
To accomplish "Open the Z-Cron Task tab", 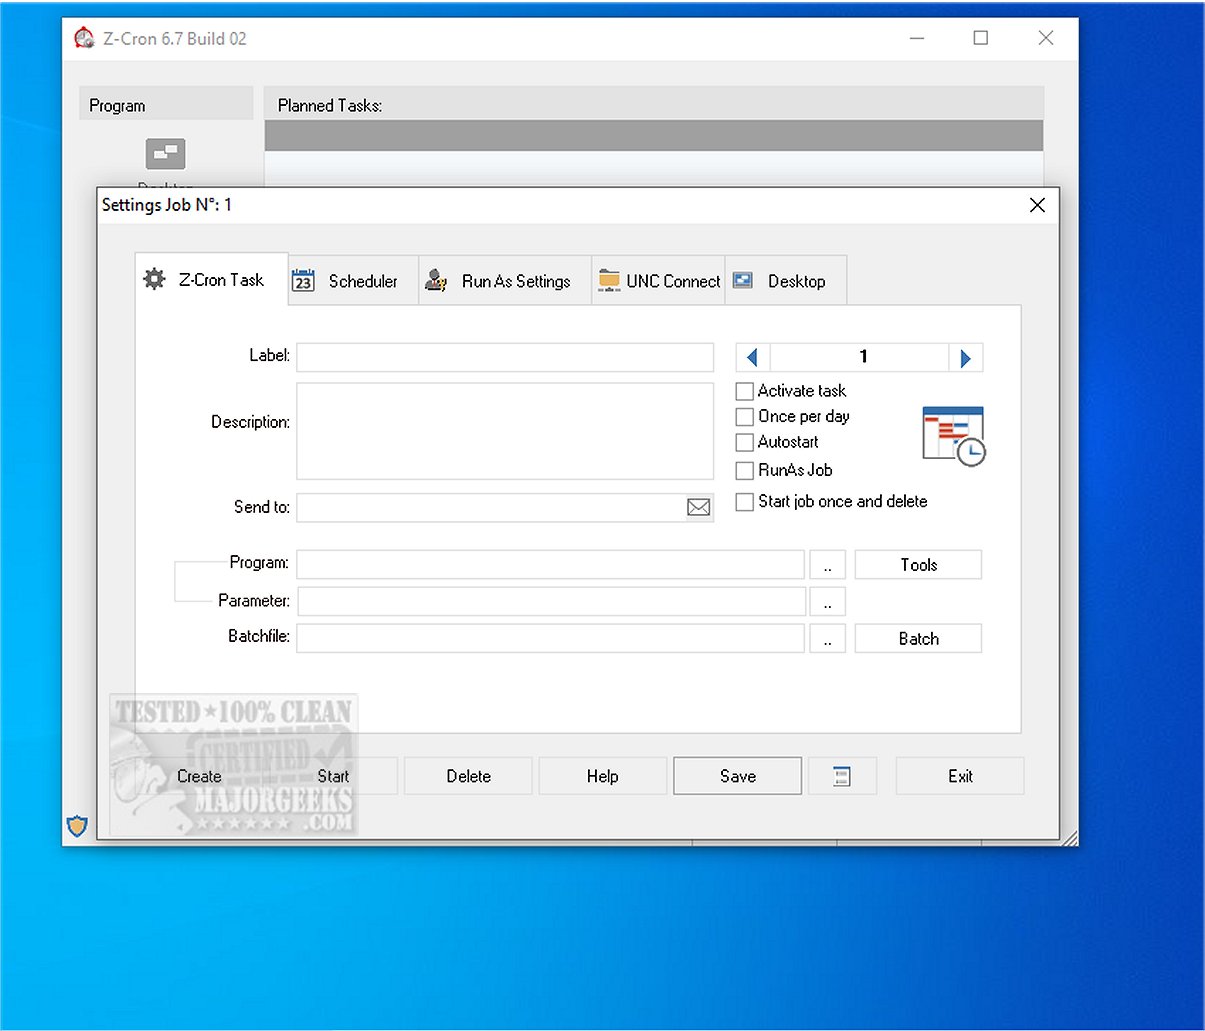I will 212,280.
